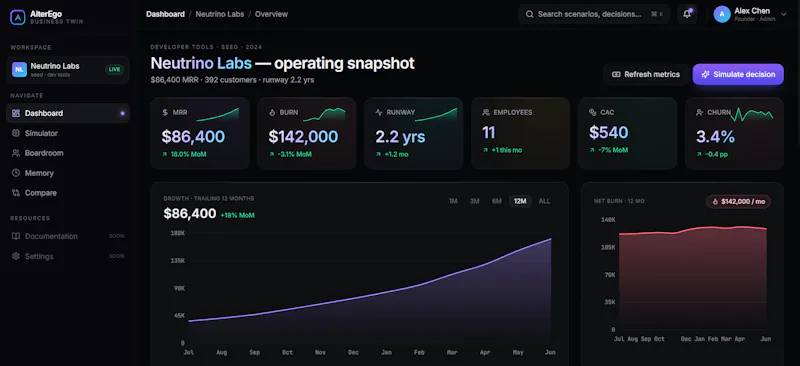
Task: Click the Memory clock icon
Action: click(16, 173)
